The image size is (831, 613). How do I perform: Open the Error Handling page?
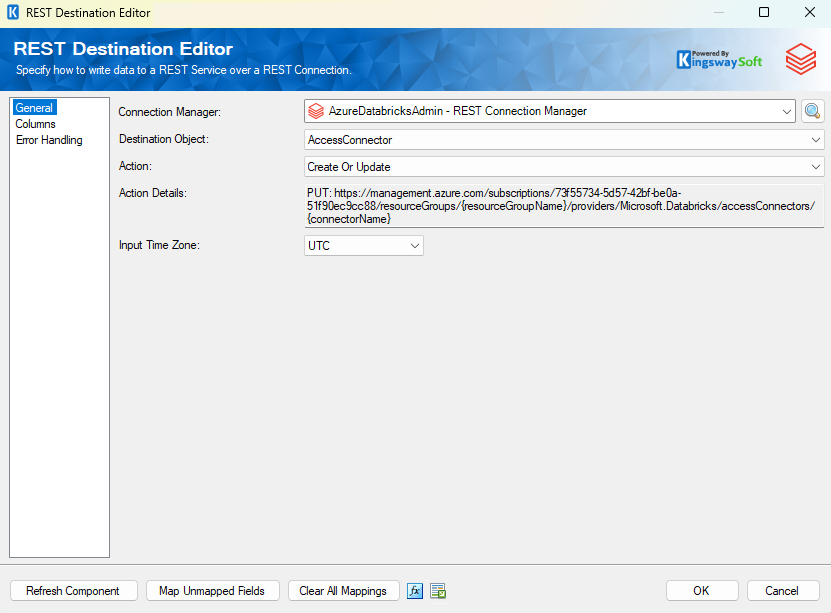pyautogui.click(x=49, y=140)
